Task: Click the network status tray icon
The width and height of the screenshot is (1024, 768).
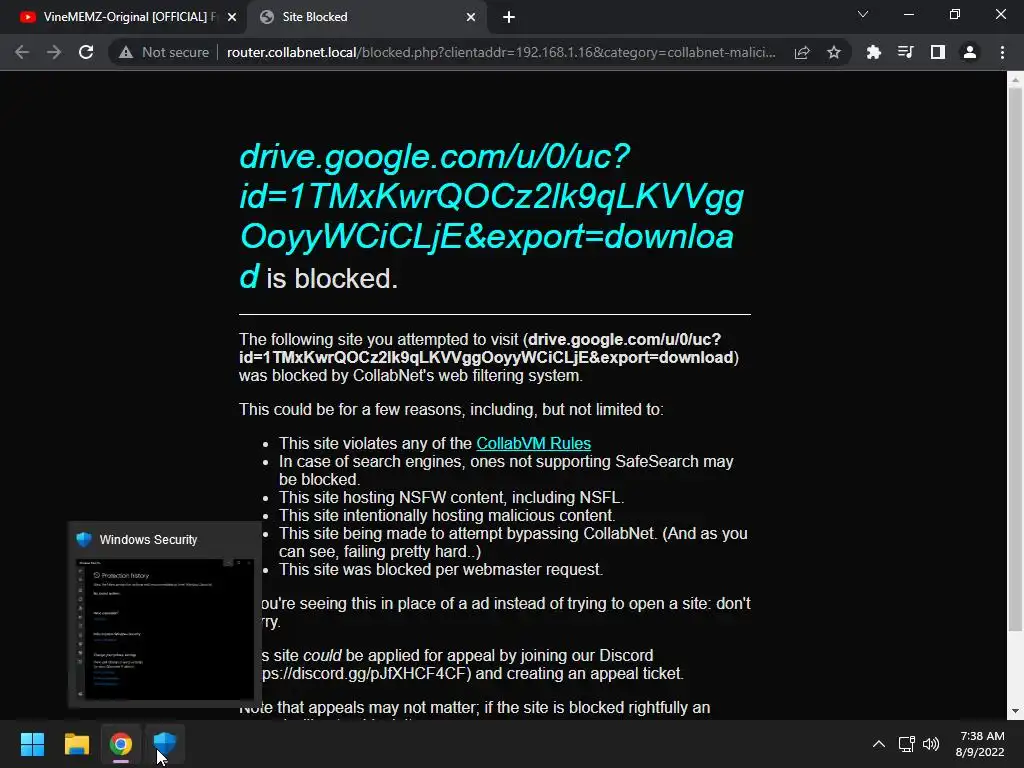Action: click(906, 744)
